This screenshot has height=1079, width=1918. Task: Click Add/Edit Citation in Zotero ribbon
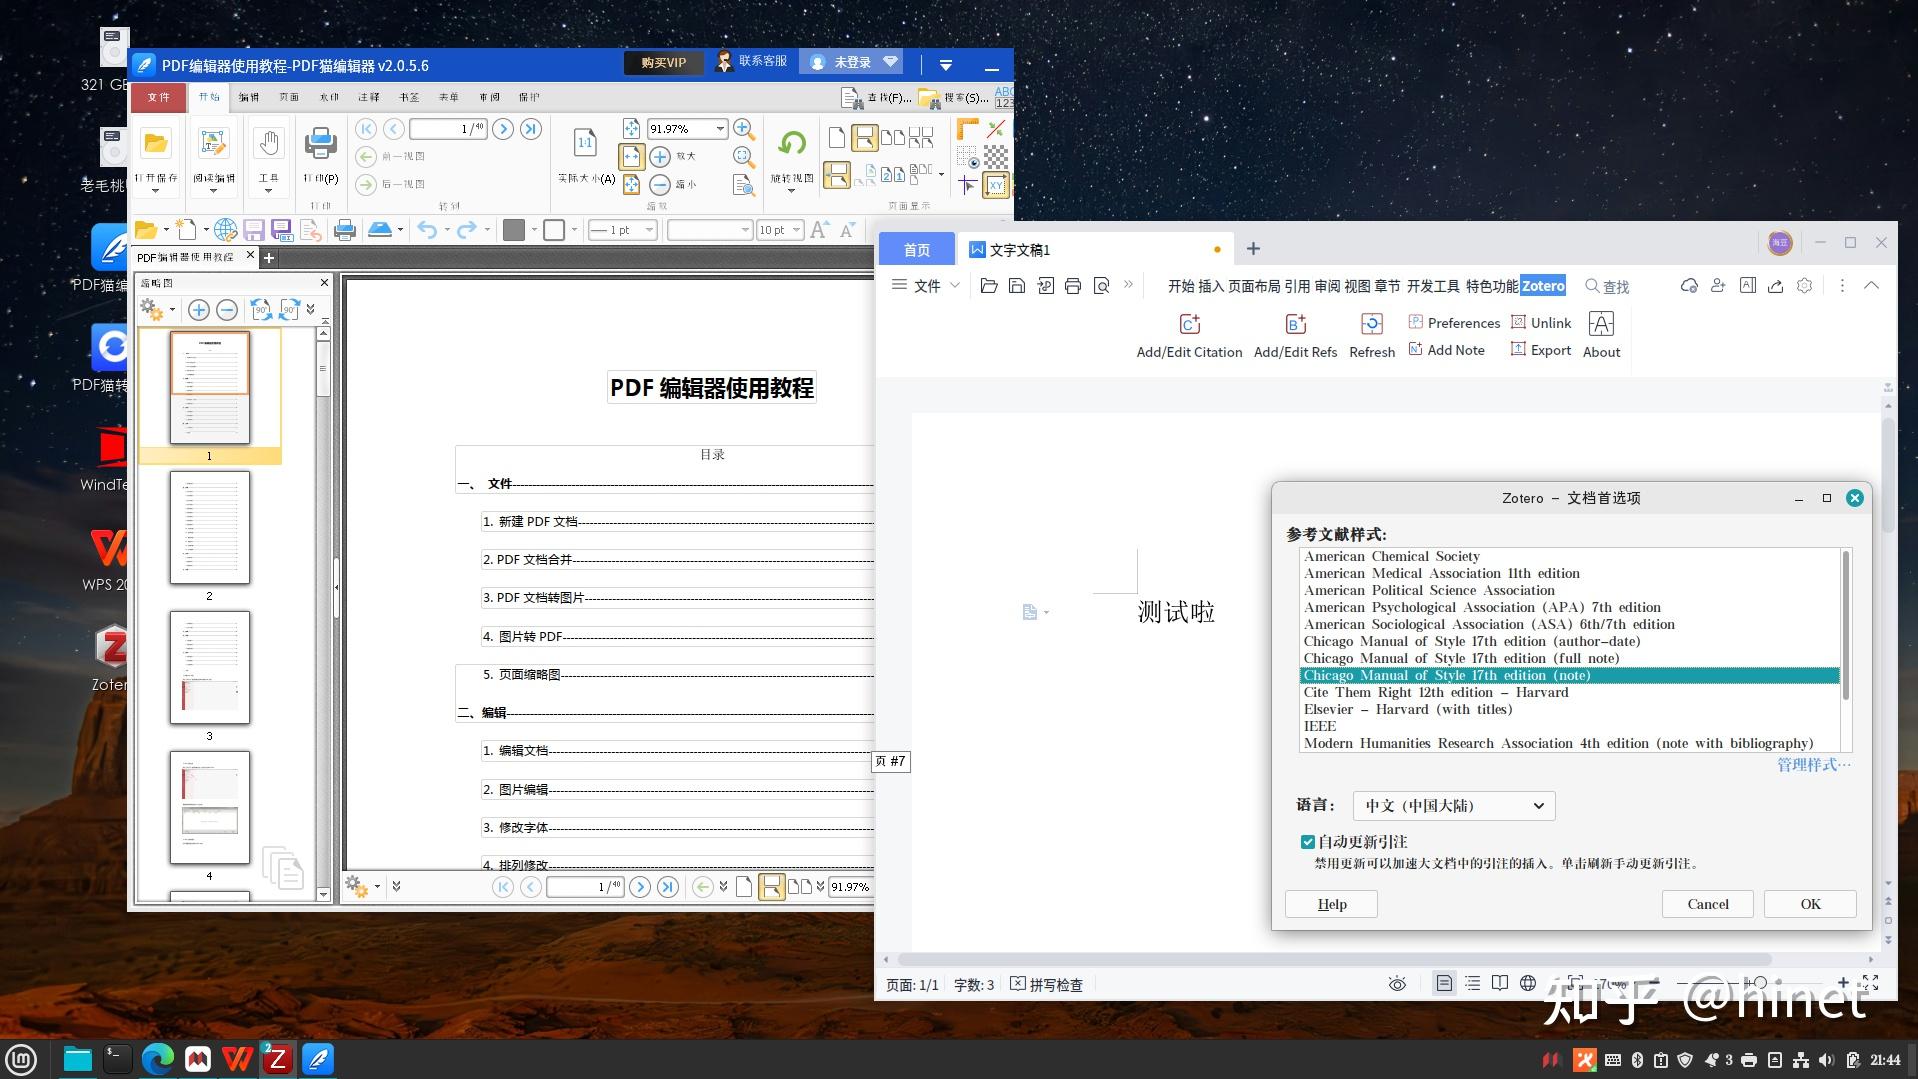tap(1189, 336)
